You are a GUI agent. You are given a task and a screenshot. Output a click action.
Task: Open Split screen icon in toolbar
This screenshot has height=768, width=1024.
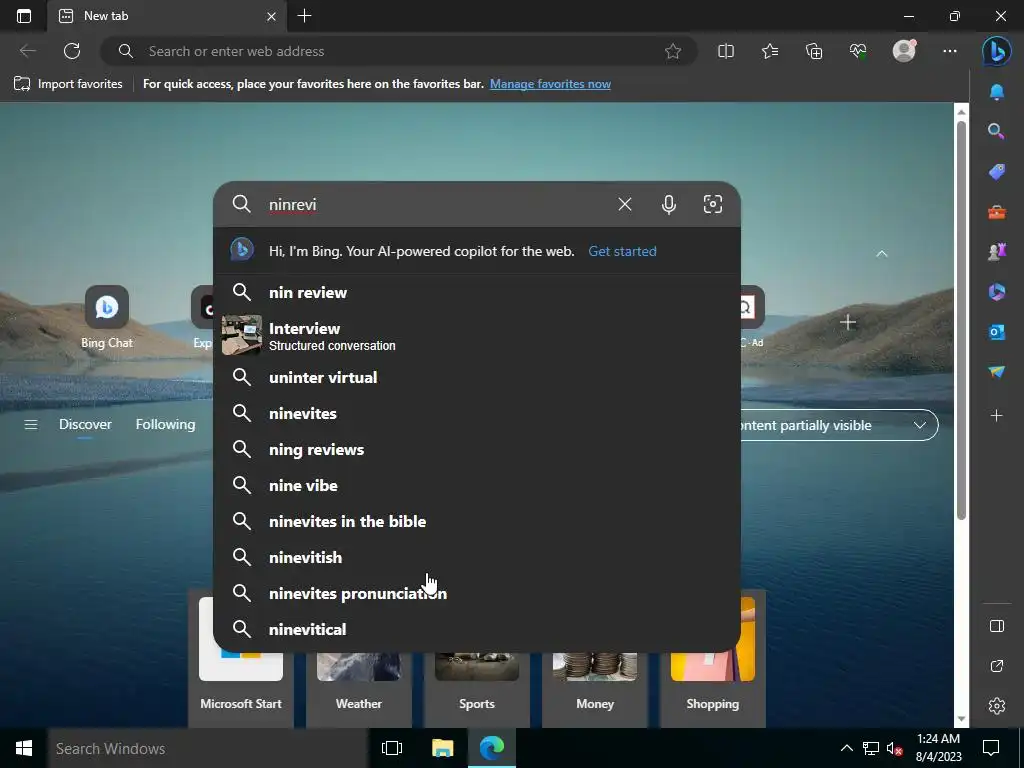726,51
